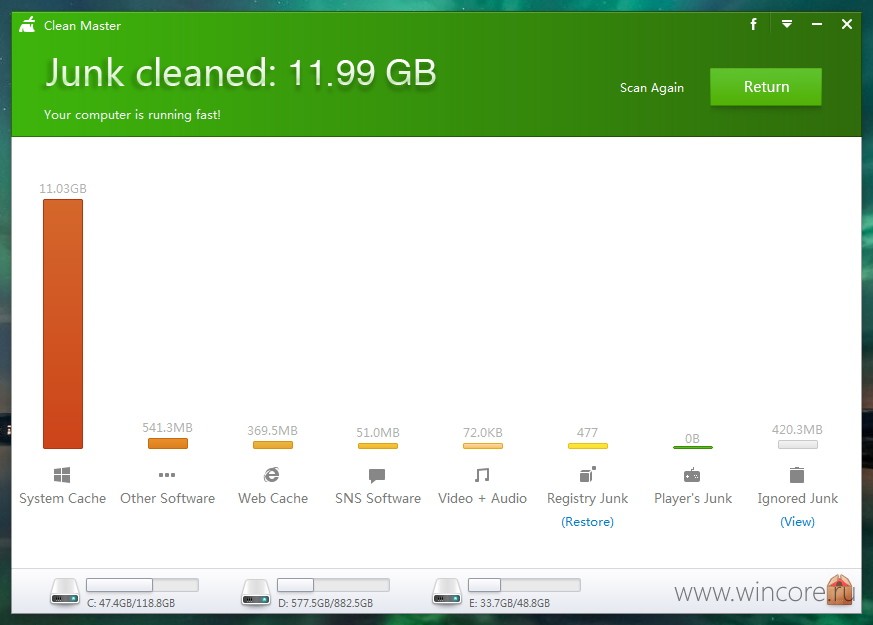Click the C: 47.4GB/118.8GB text
873x625 pixels.
(131, 603)
